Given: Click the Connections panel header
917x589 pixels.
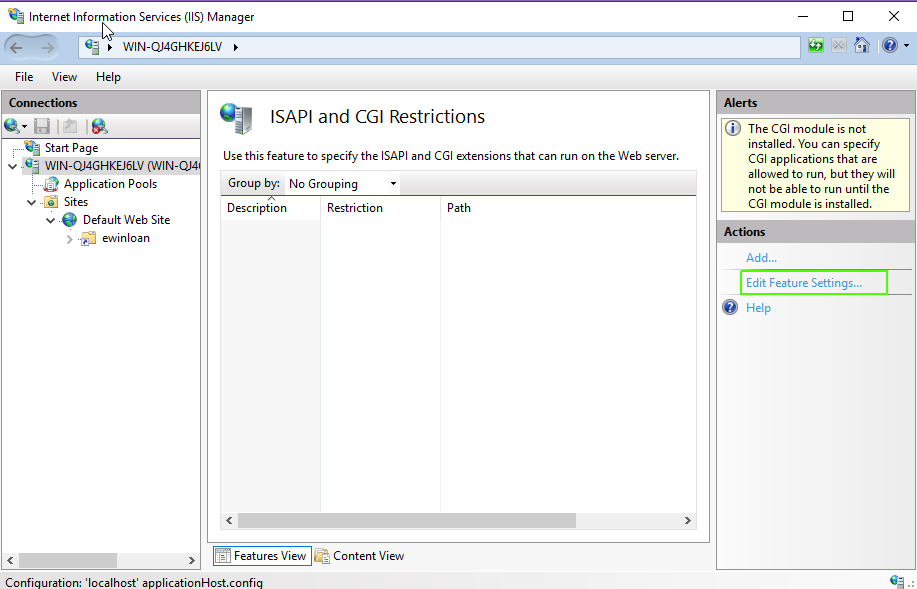Looking at the screenshot, I should [101, 103].
